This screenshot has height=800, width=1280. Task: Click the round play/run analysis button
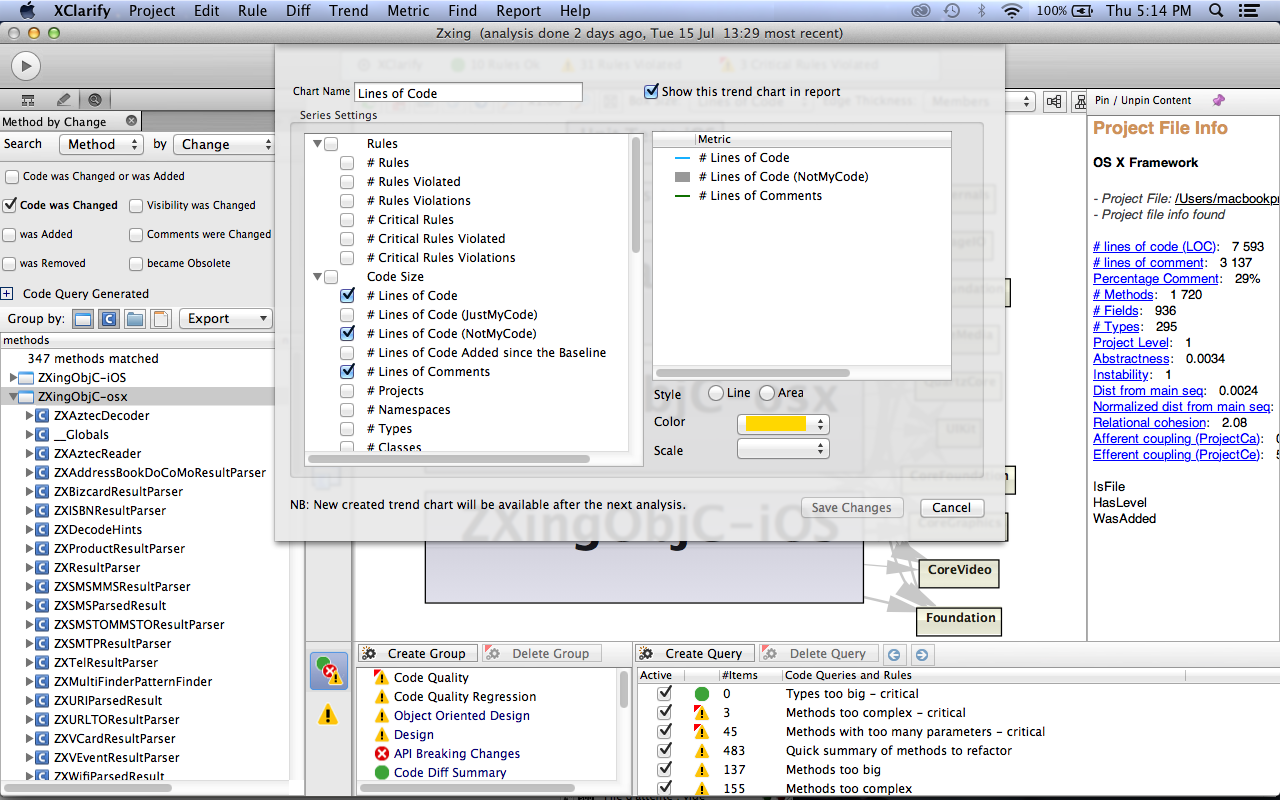pos(25,66)
